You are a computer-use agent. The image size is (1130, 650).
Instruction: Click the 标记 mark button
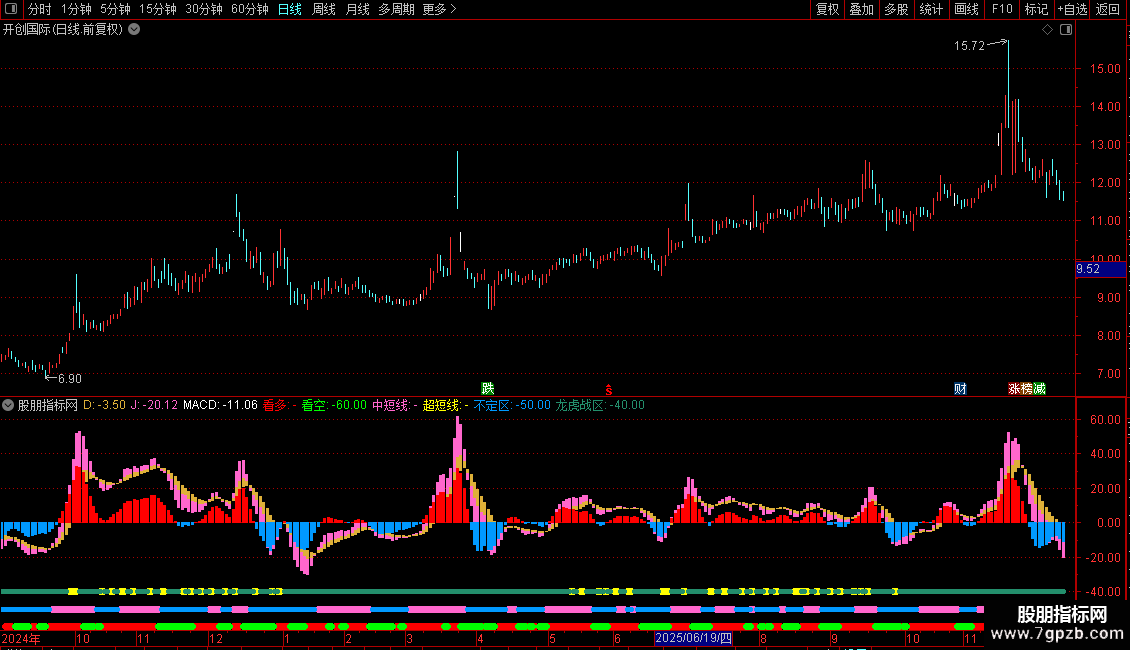pyautogui.click(x=1036, y=9)
